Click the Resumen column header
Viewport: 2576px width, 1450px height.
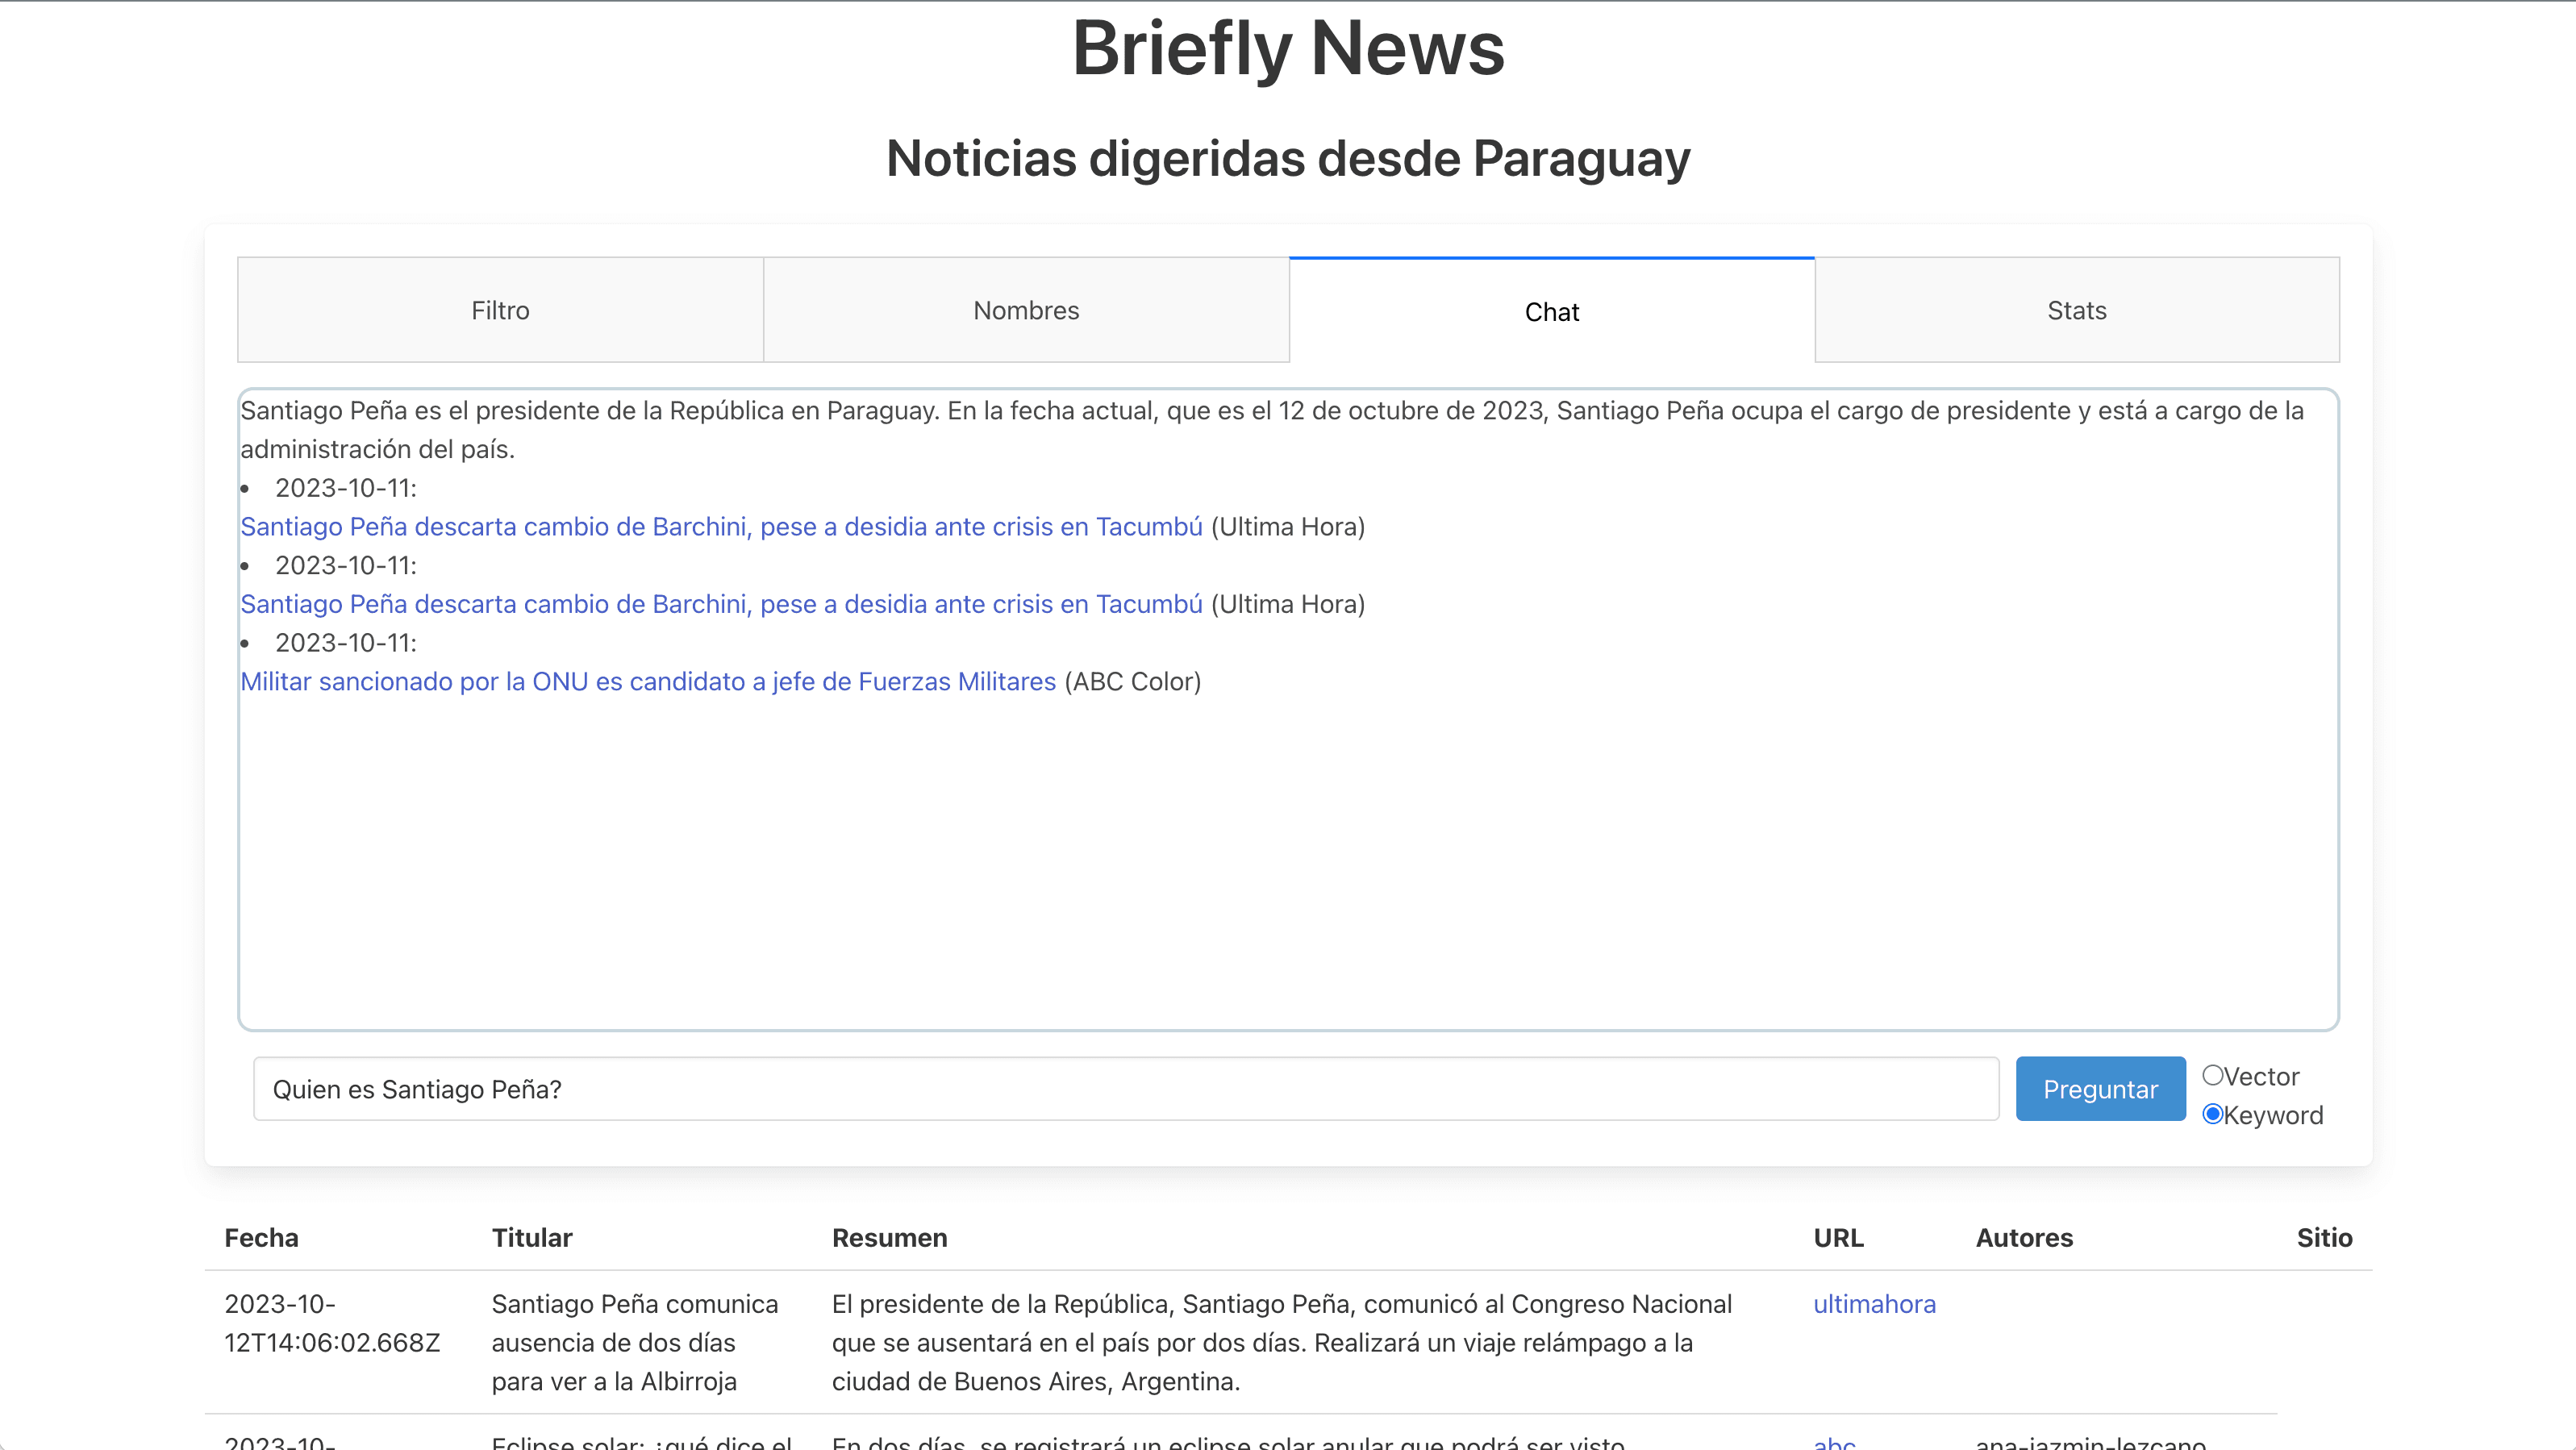[x=889, y=1238]
